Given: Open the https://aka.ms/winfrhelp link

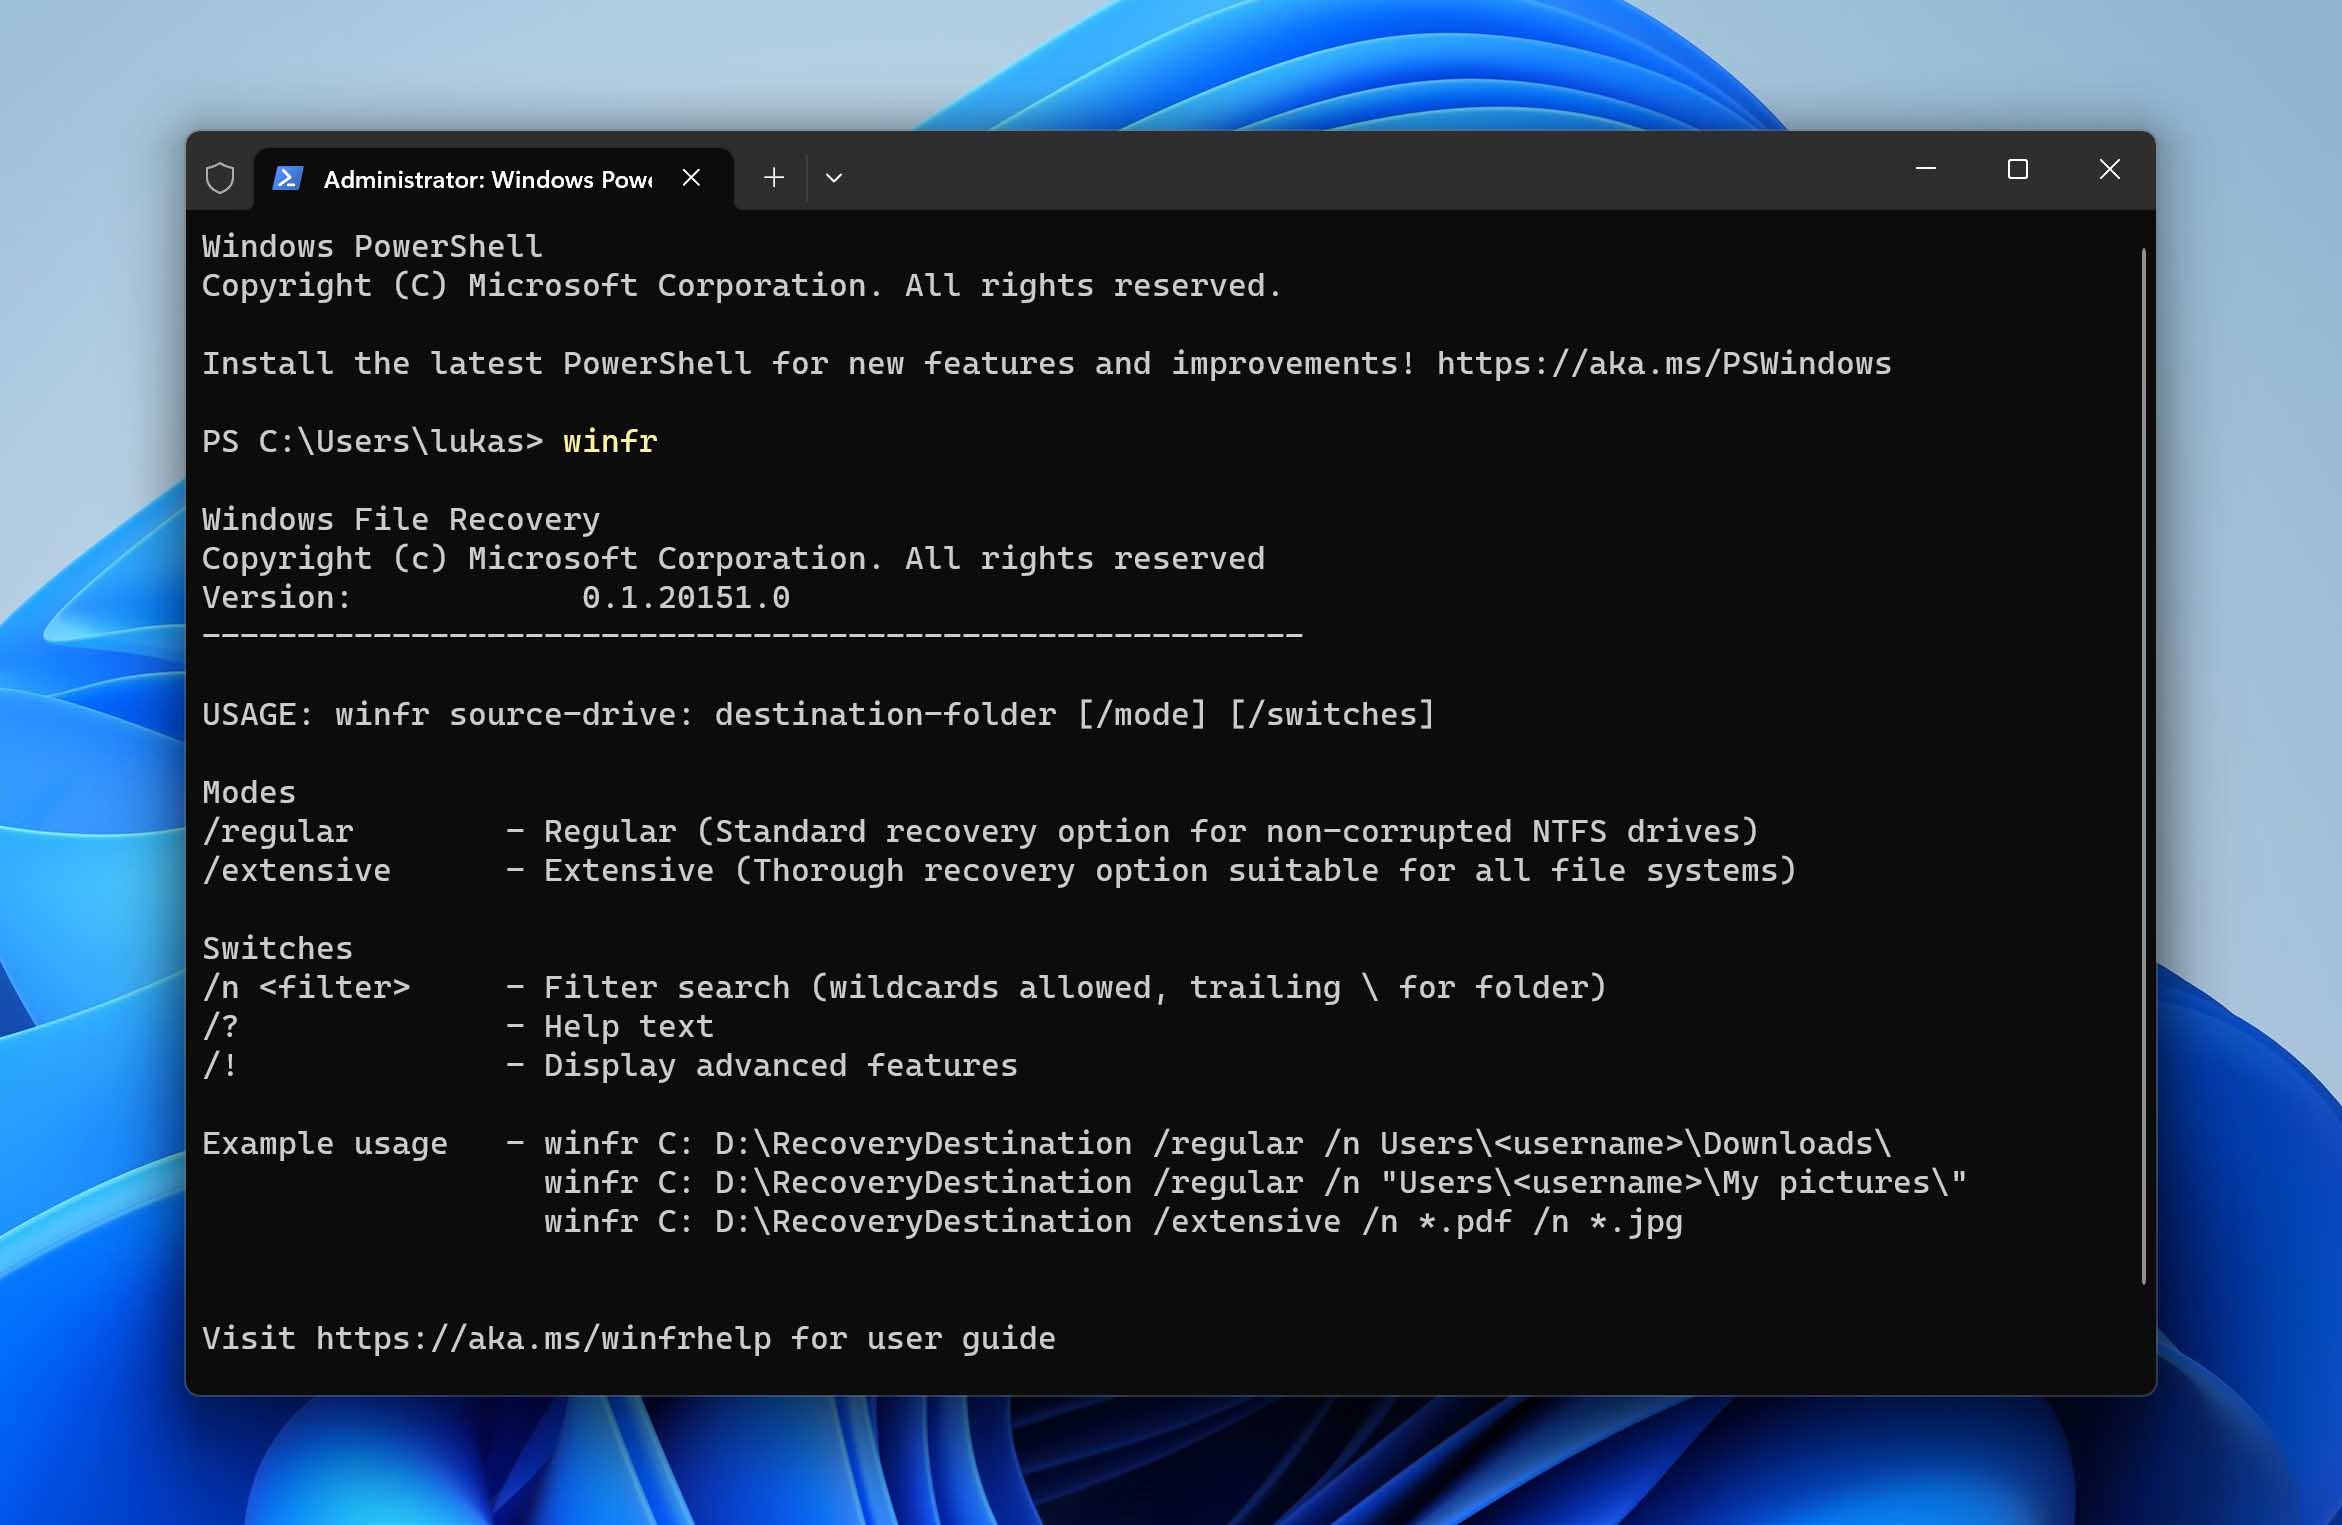Looking at the screenshot, I should pyautogui.click(x=544, y=1338).
